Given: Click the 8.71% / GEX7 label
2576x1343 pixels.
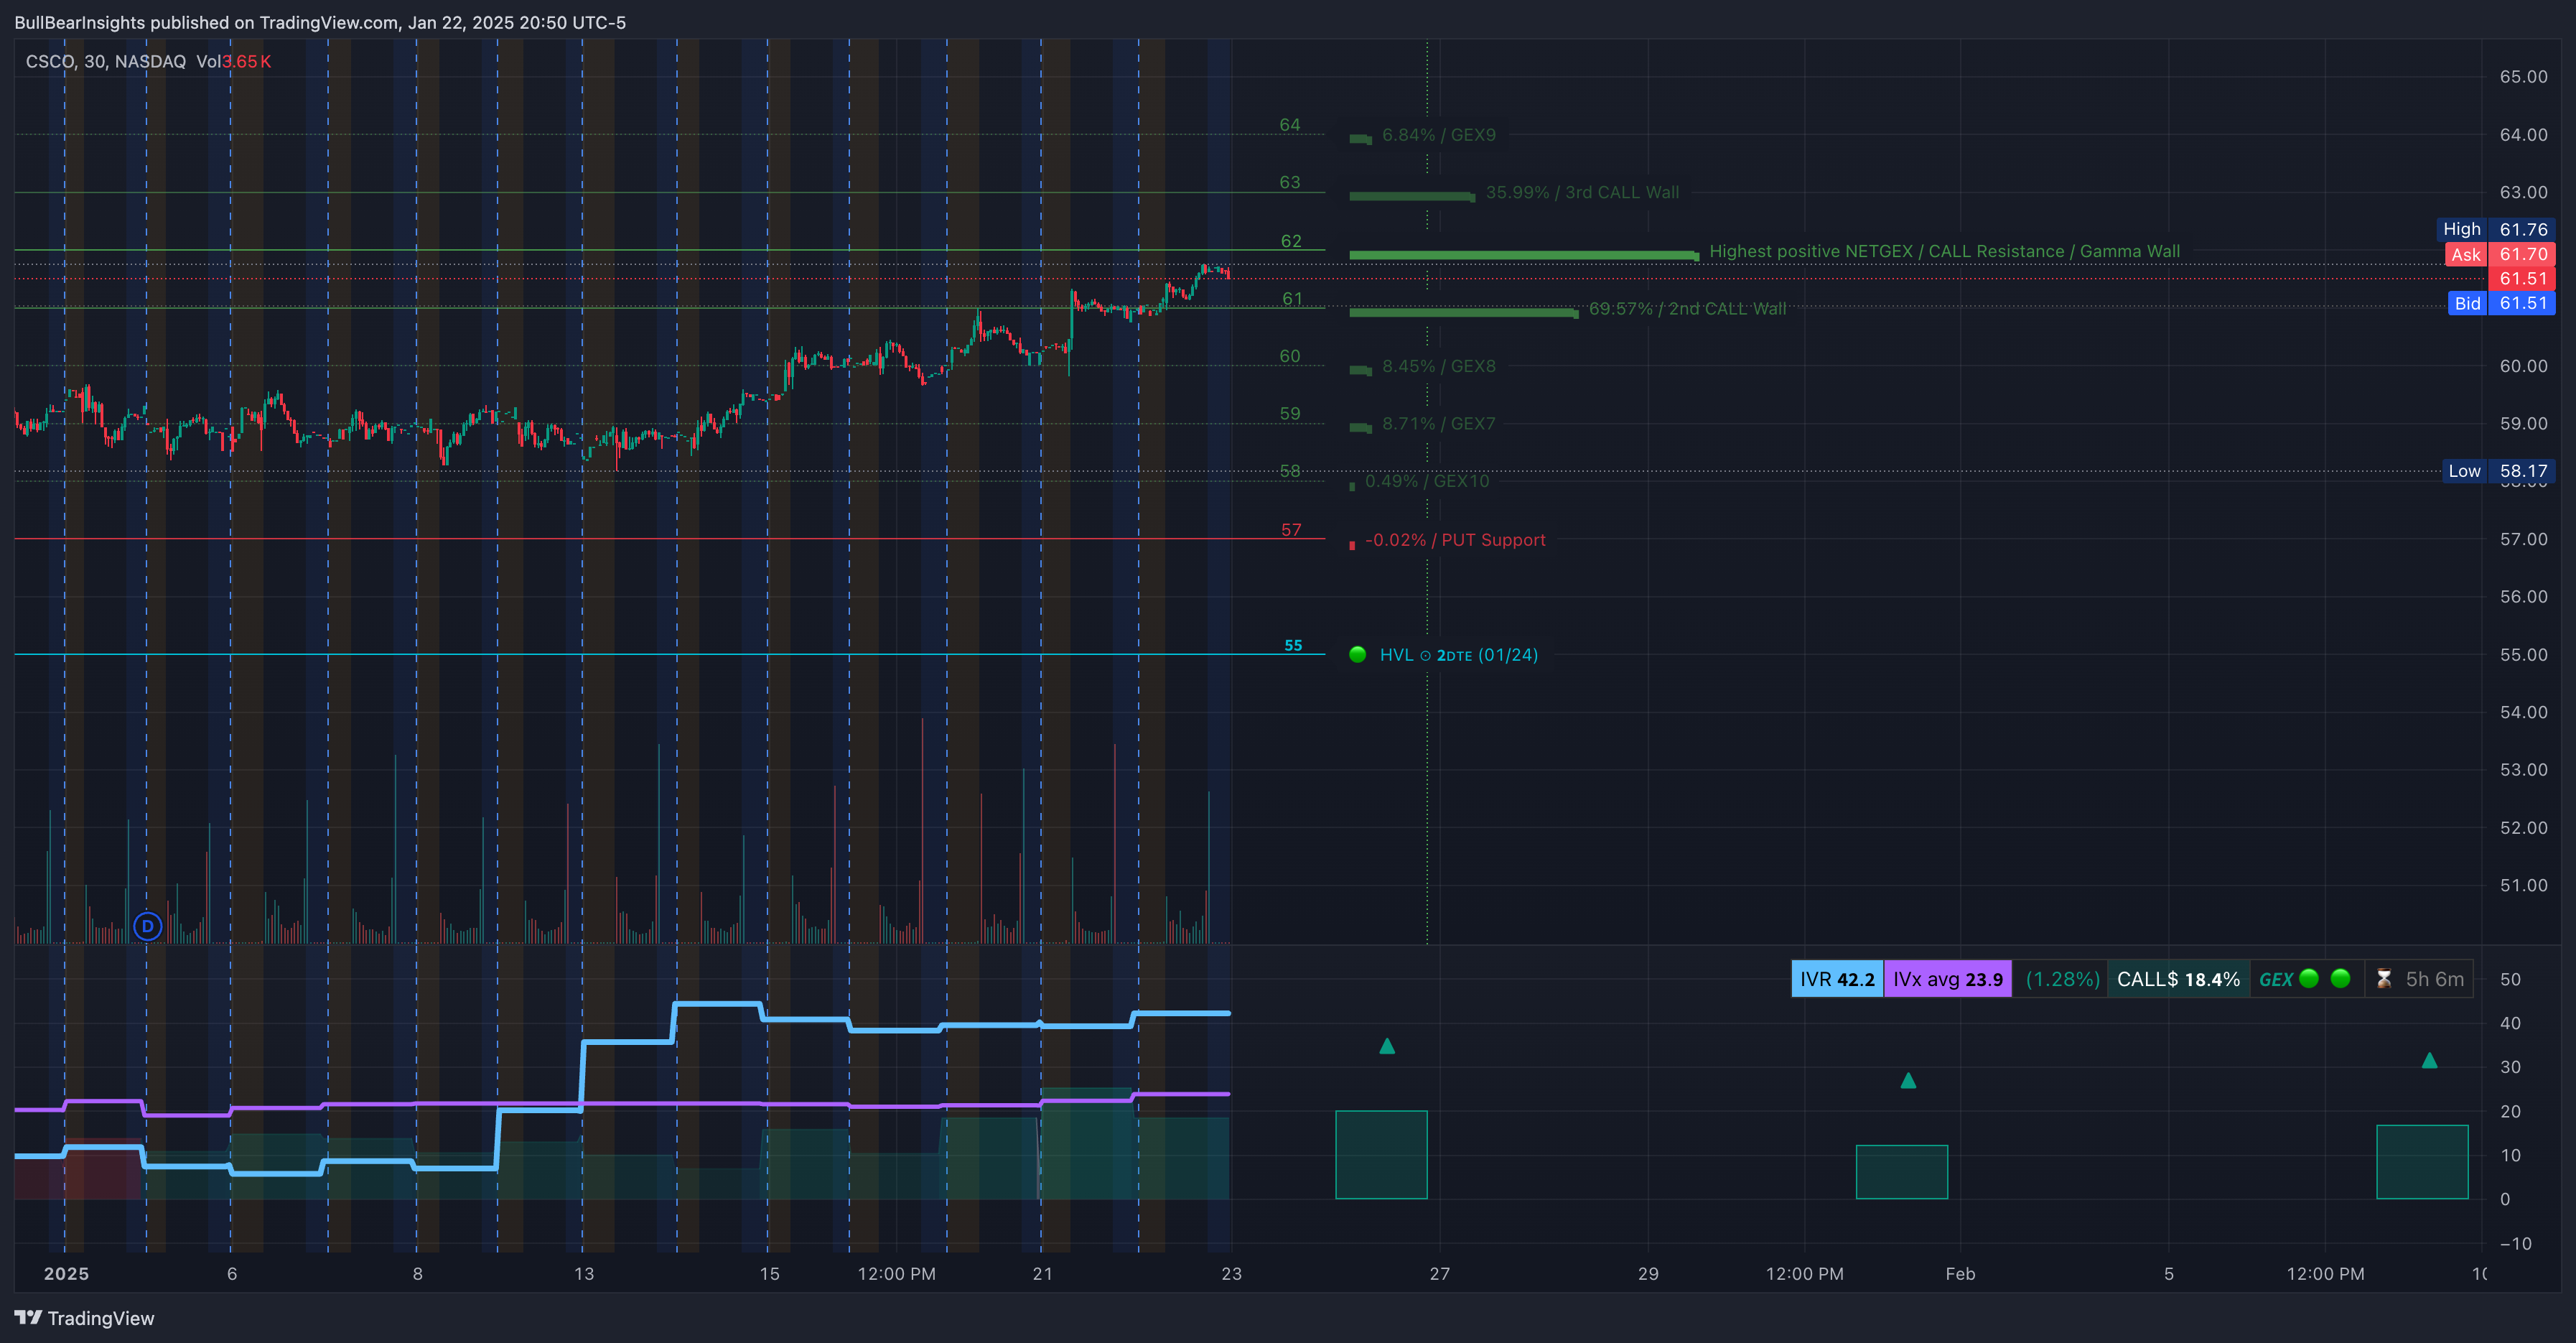Looking at the screenshot, I should pyautogui.click(x=1438, y=424).
